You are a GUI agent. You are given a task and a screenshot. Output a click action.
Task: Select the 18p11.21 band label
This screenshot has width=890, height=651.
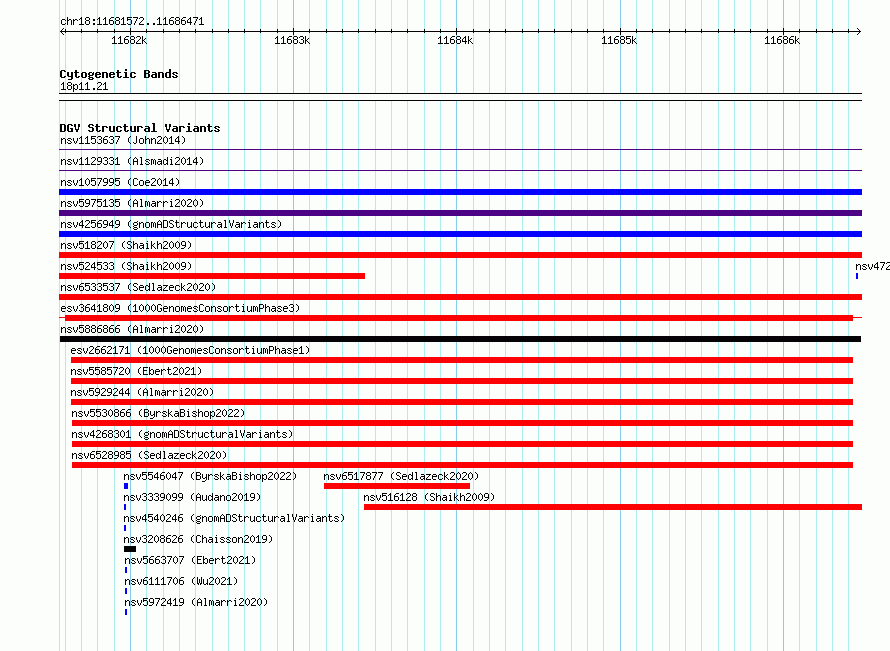coord(84,86)
